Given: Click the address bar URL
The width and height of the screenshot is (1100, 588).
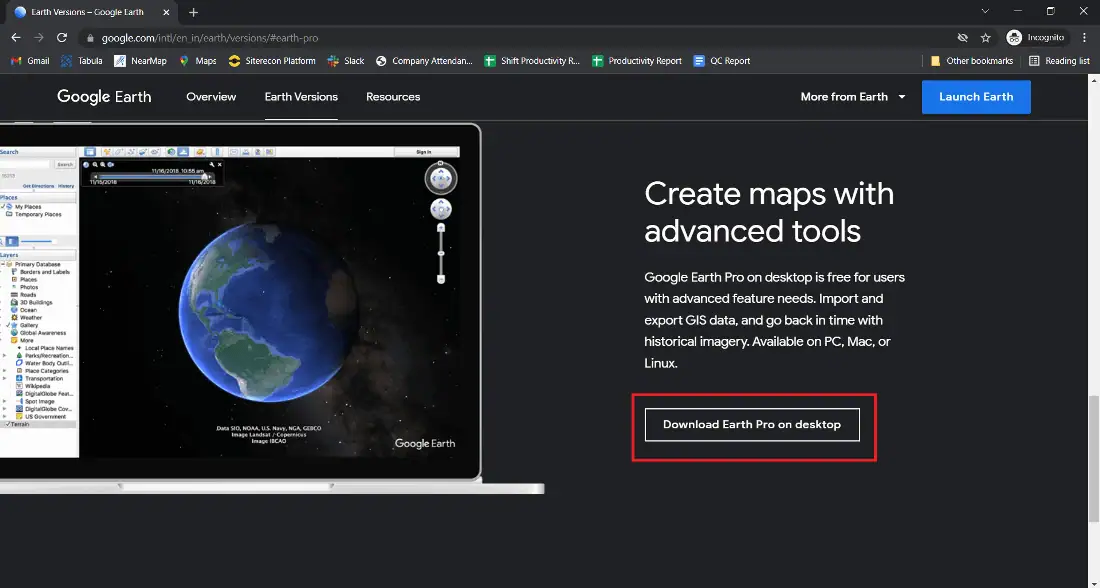Looking at the screenshot, I should click(210, 38).
